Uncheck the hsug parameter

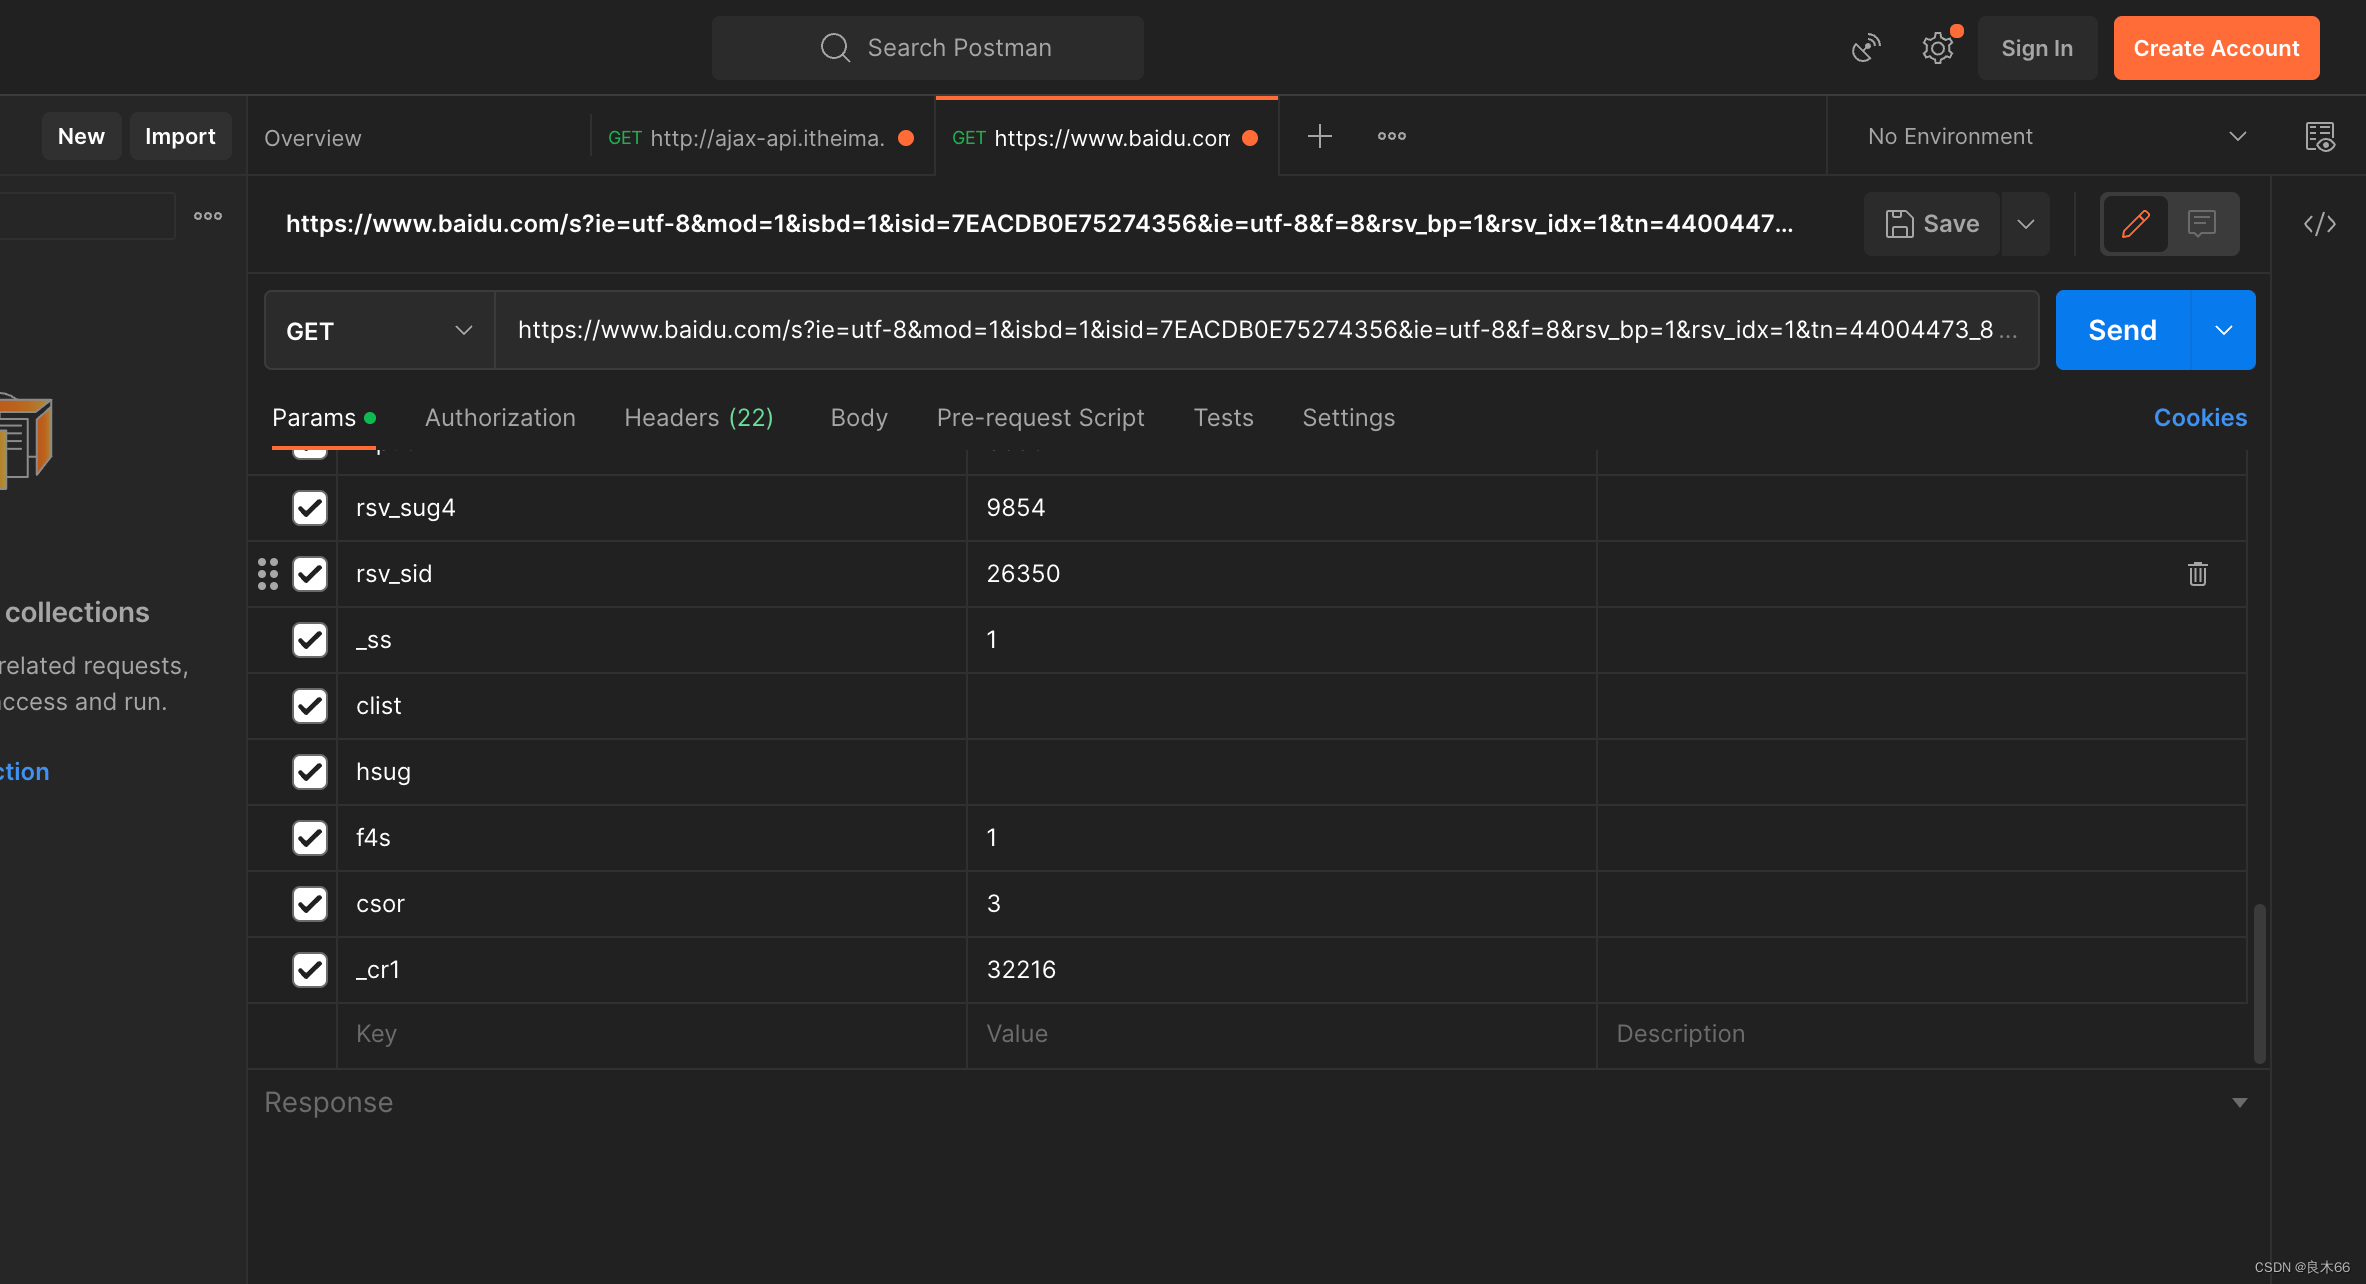coord(310,772)
